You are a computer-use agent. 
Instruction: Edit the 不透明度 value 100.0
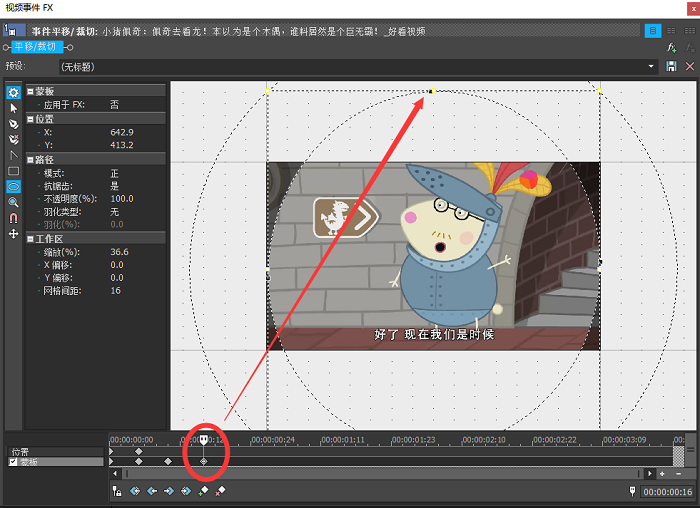click(x=122, y=199)
